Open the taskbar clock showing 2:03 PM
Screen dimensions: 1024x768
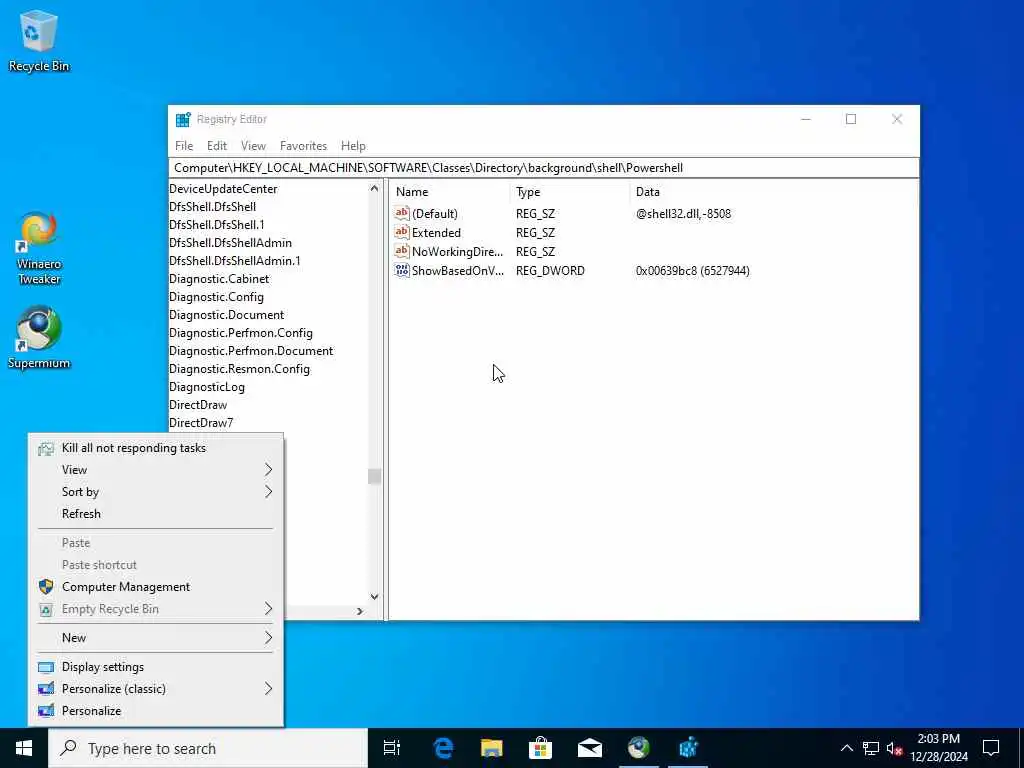(938, 748)
